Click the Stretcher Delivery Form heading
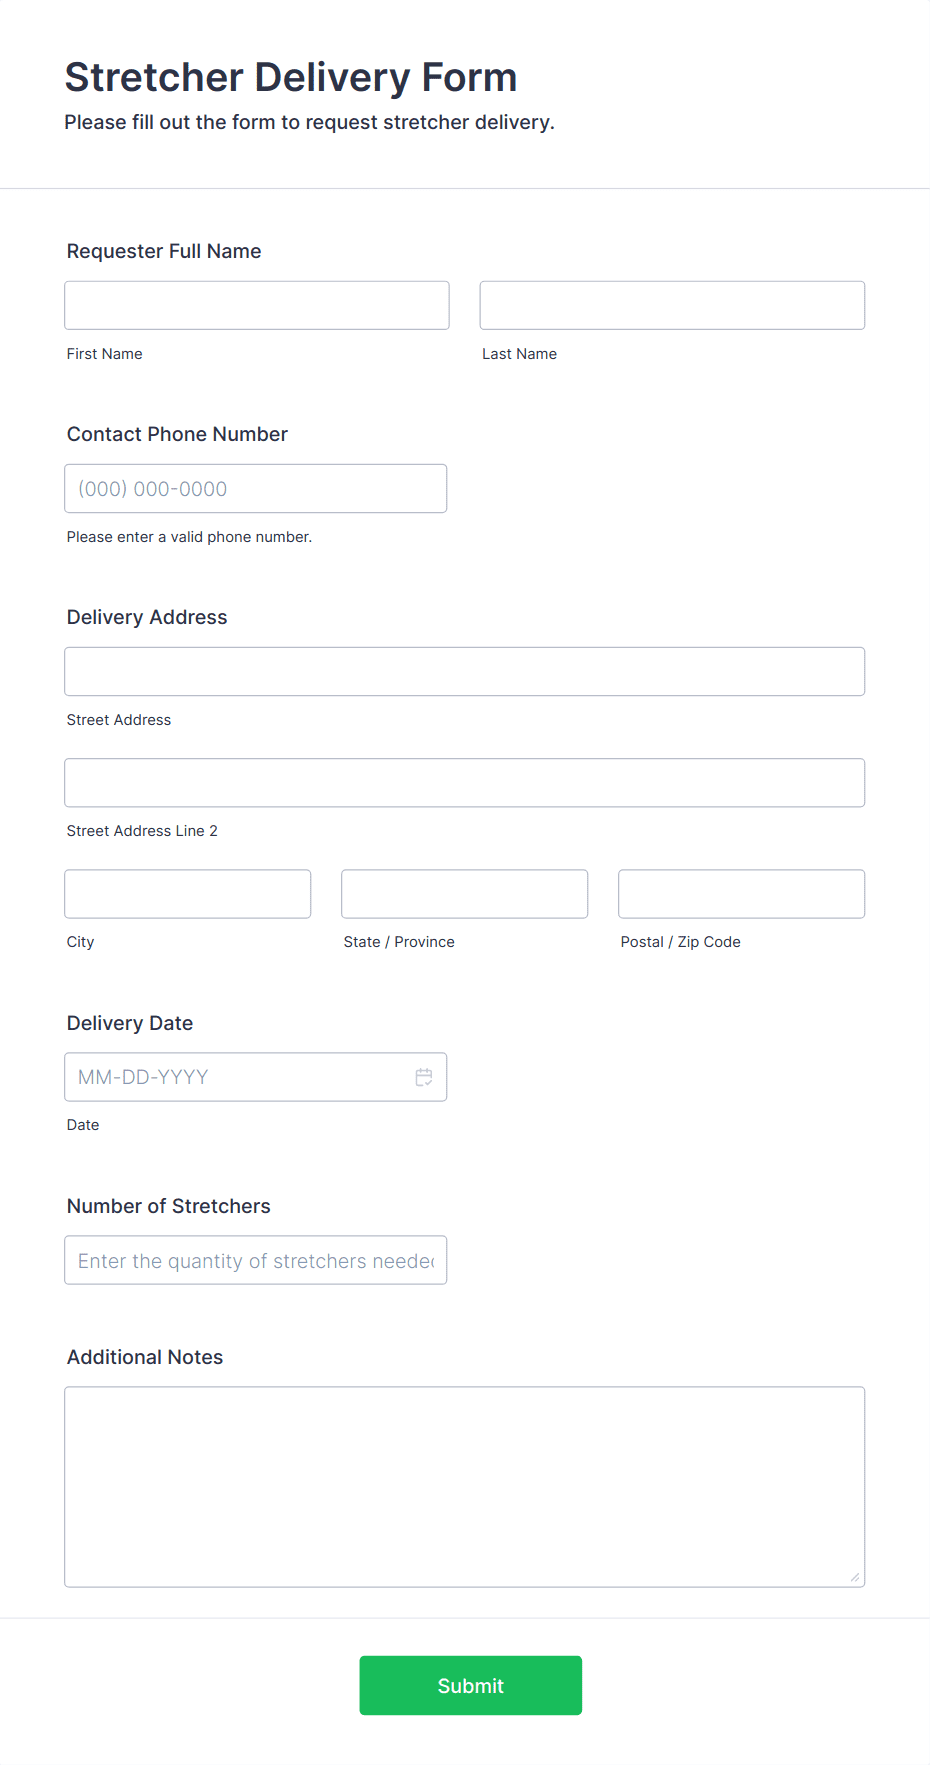 291,77
